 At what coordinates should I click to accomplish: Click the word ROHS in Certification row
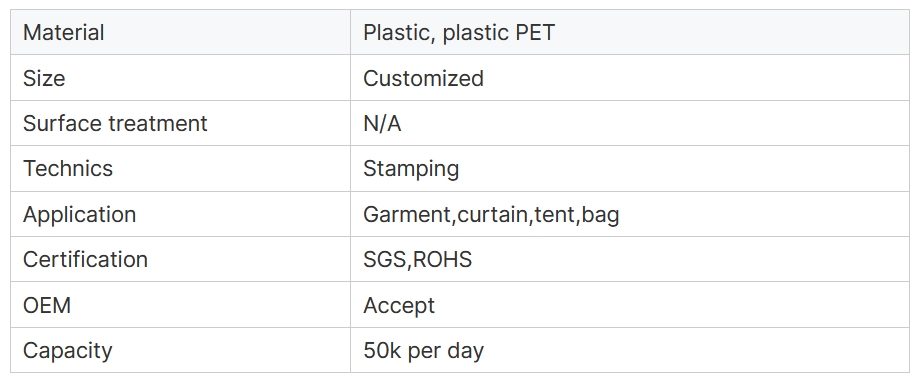pos(442,260)
